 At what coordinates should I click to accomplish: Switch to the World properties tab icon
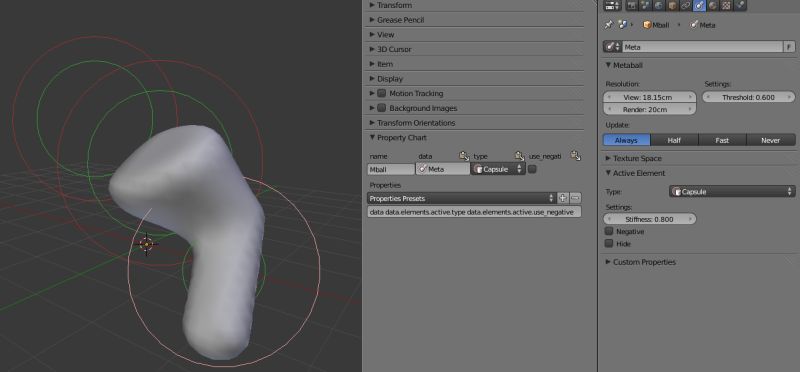(659, 6)
